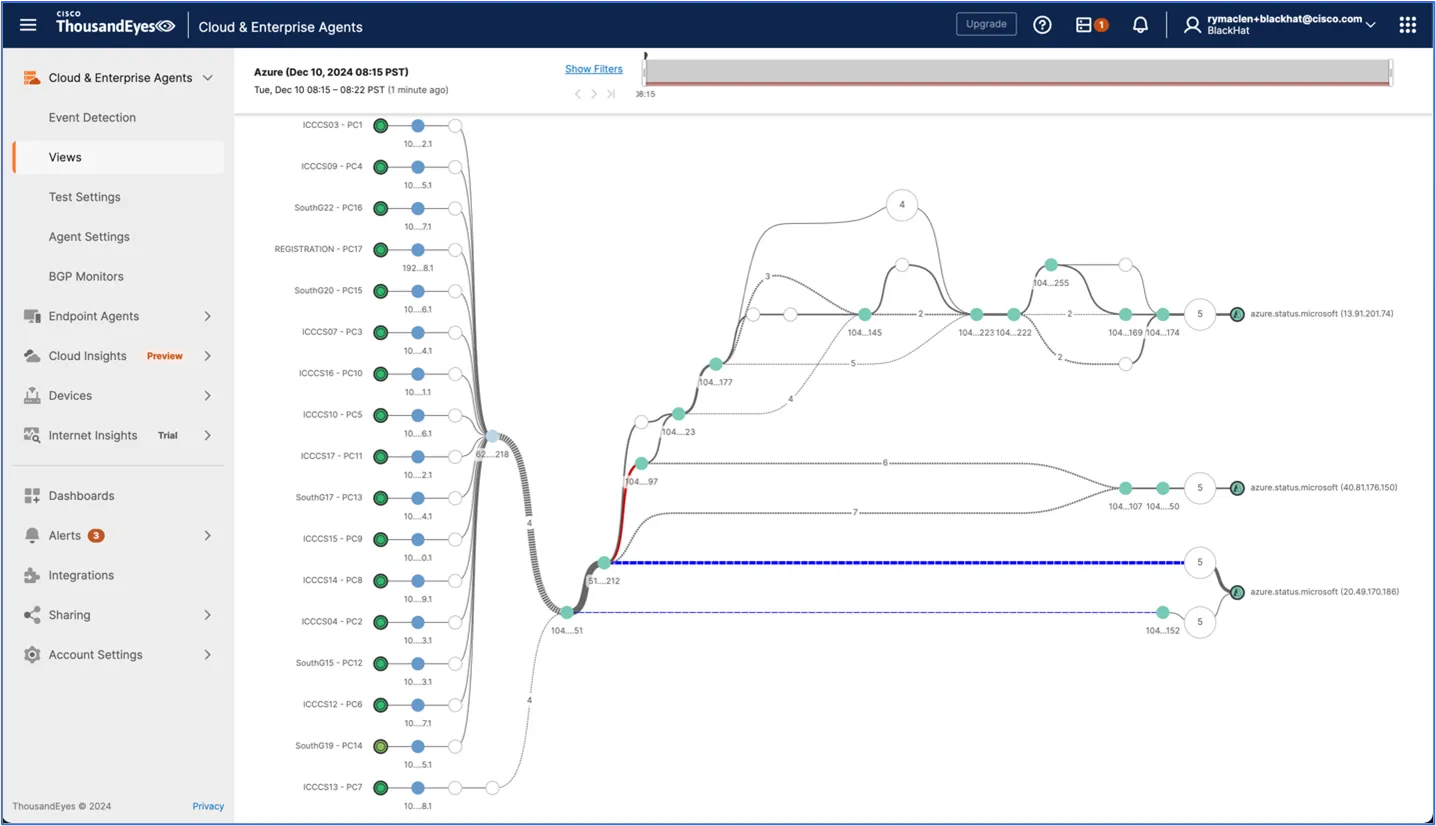This screenshot has width=1436, height=826.
Task: Select the ICCCS03 - PC1 agent node
Action: (x=380, y=126)
